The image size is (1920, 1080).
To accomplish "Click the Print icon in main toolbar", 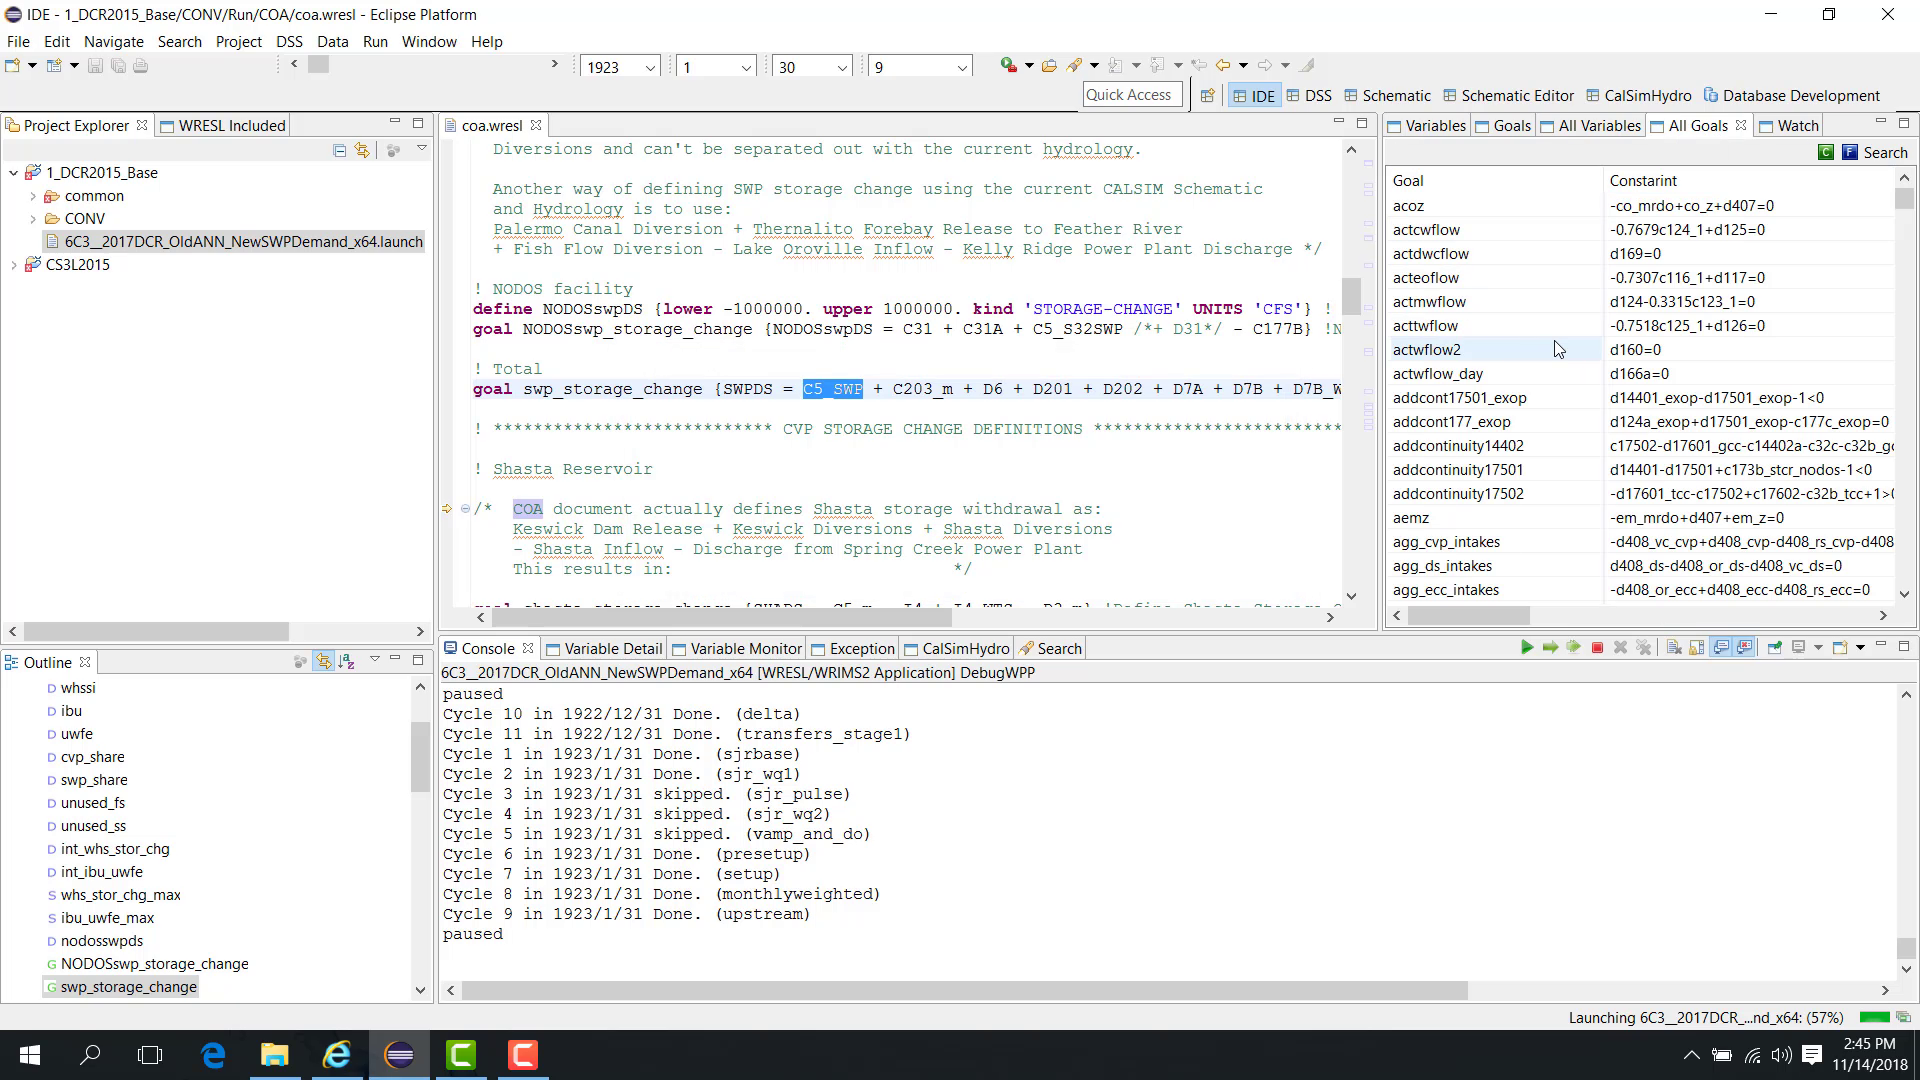I will coord(141,66).
